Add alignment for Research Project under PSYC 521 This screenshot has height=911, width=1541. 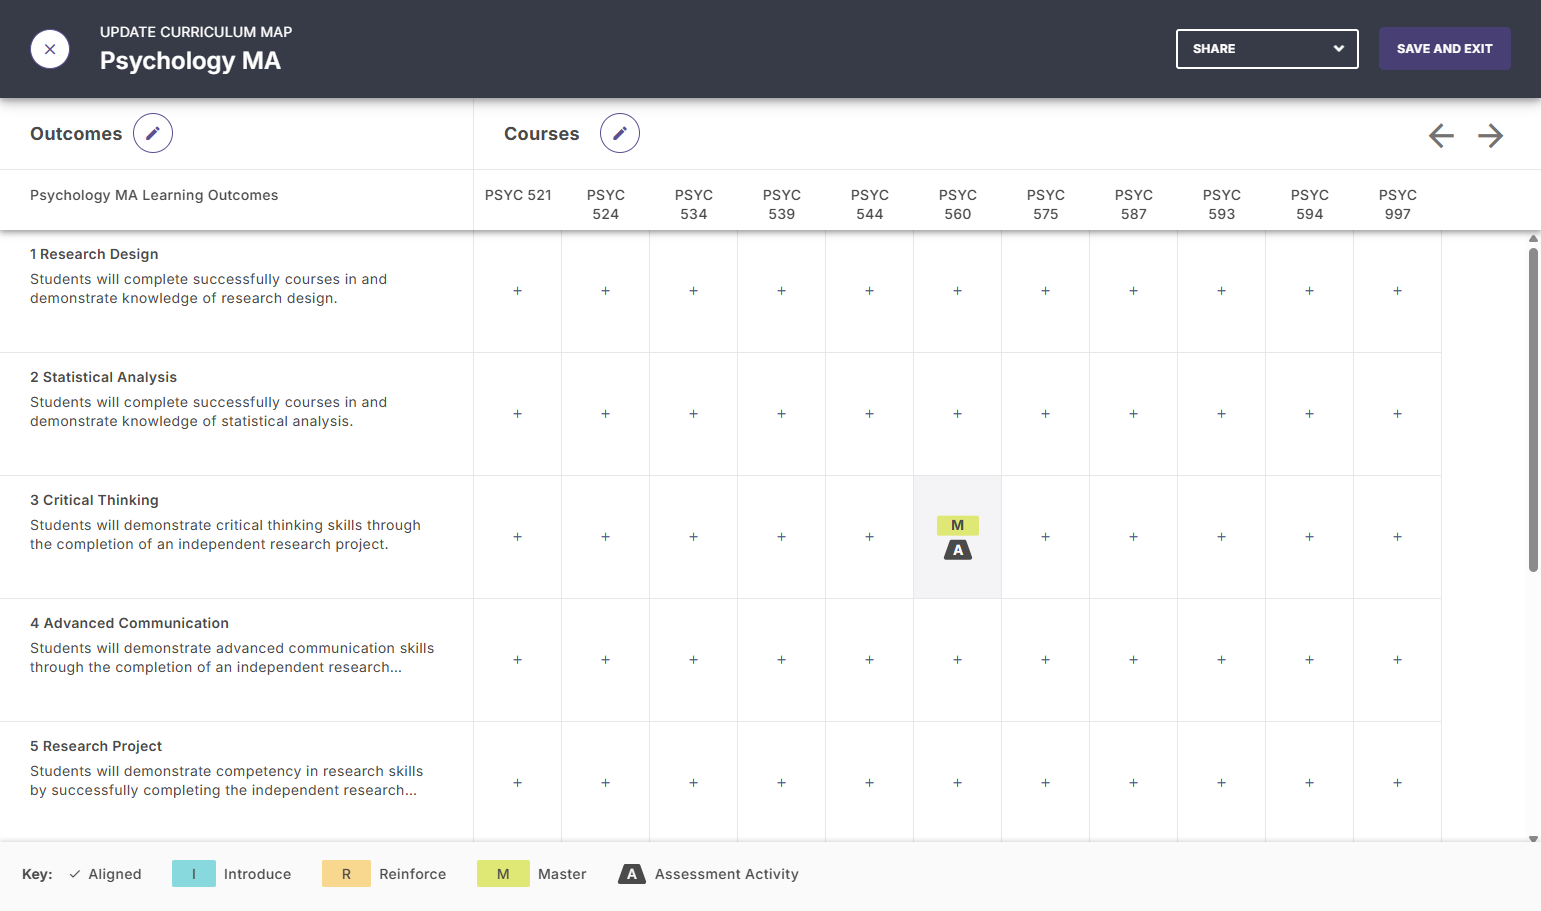(518, 783)
